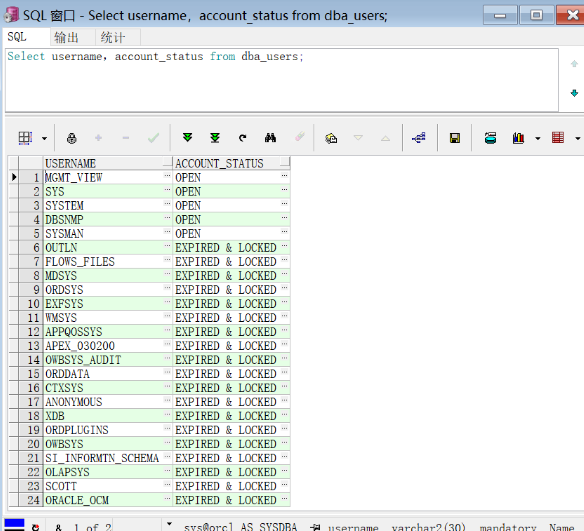Open the ellipsis in OUTLN's status cell
Screen dimensions: 584x531
[x=285, y=245]
